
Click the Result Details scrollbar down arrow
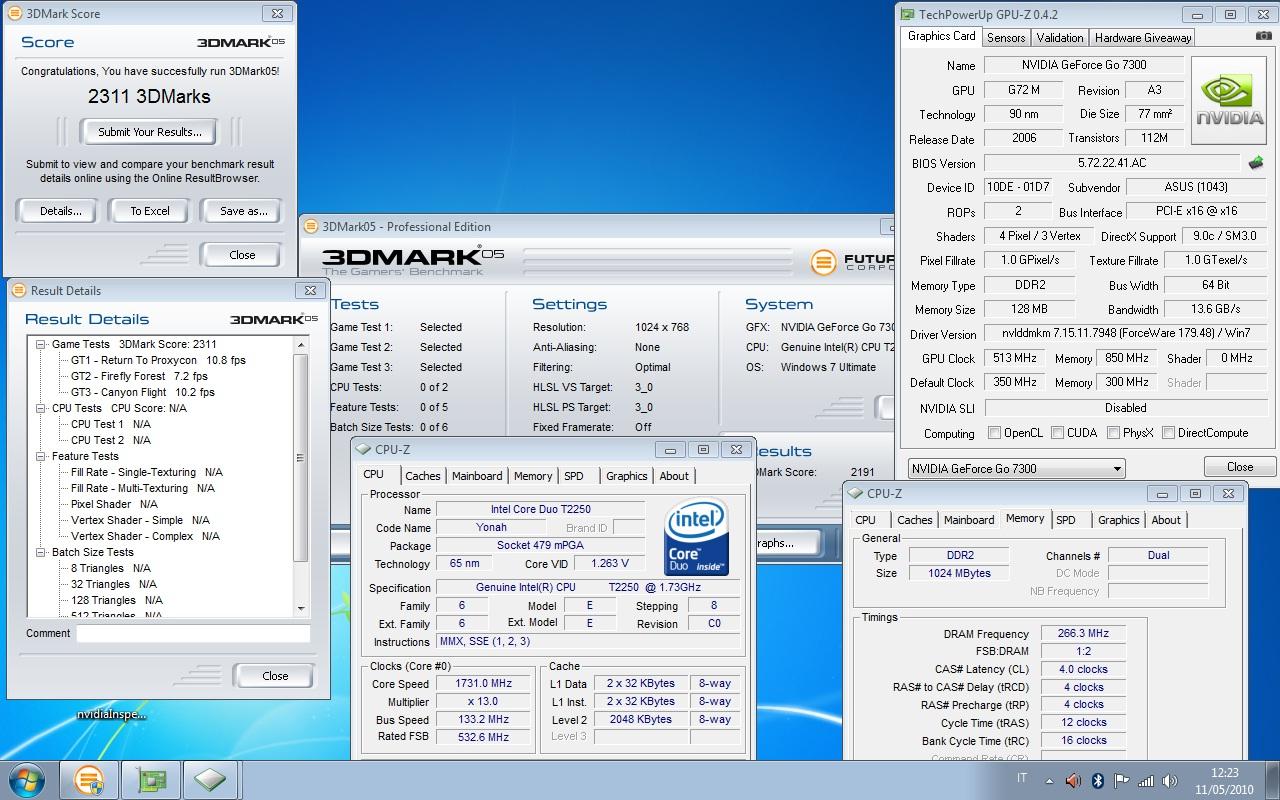tap(301, 609)
